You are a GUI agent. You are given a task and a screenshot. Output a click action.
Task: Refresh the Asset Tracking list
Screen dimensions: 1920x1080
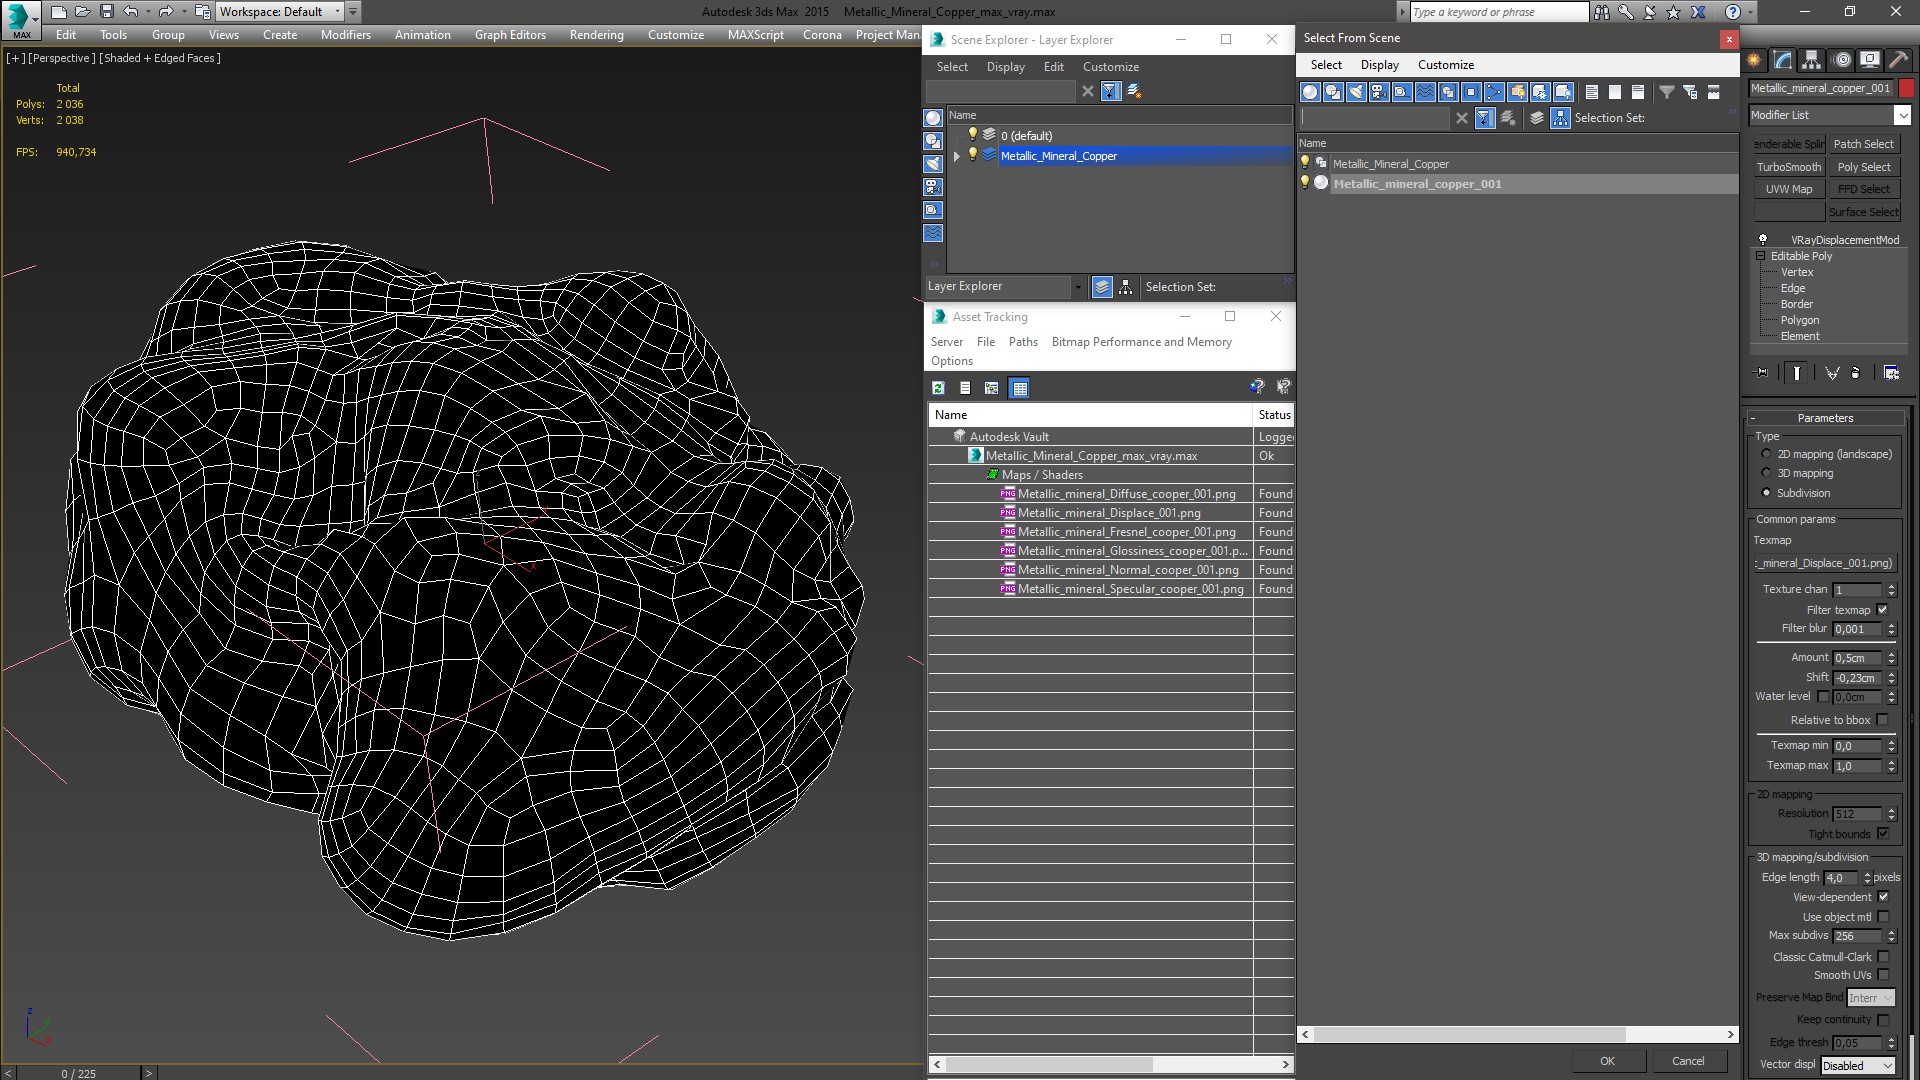point(938,388)
